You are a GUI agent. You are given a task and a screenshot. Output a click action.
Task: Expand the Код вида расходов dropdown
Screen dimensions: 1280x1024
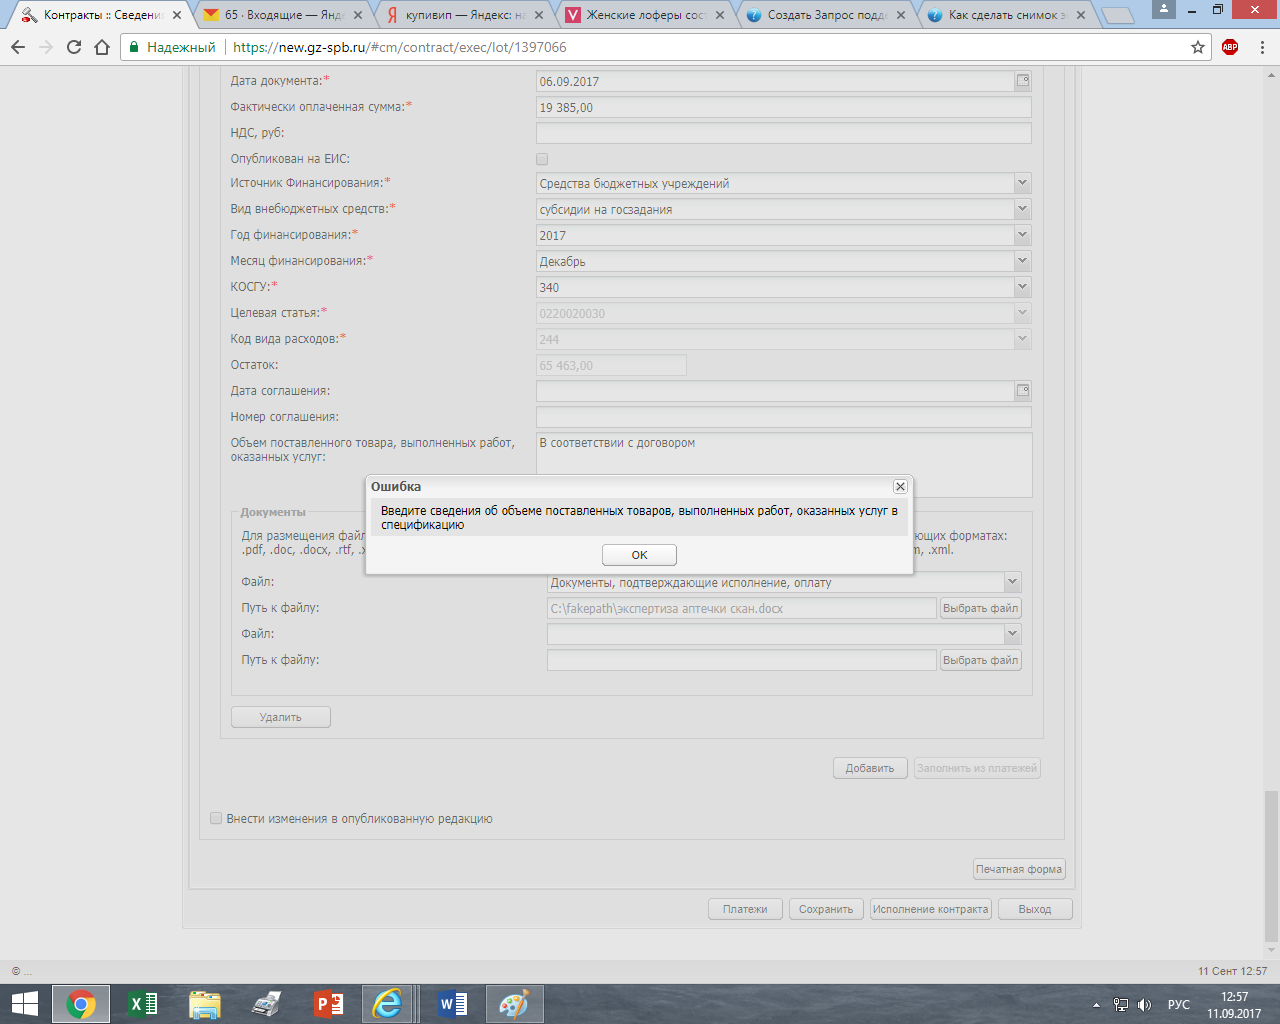(1022, 339)
